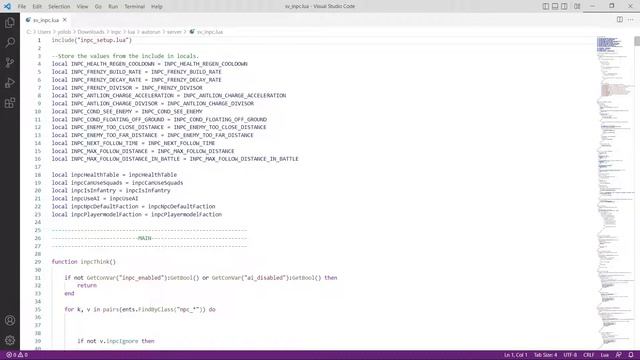The image size is (640, 360).
Task: Close the sv_inpc.lua tab
Action: click(64, 20)
